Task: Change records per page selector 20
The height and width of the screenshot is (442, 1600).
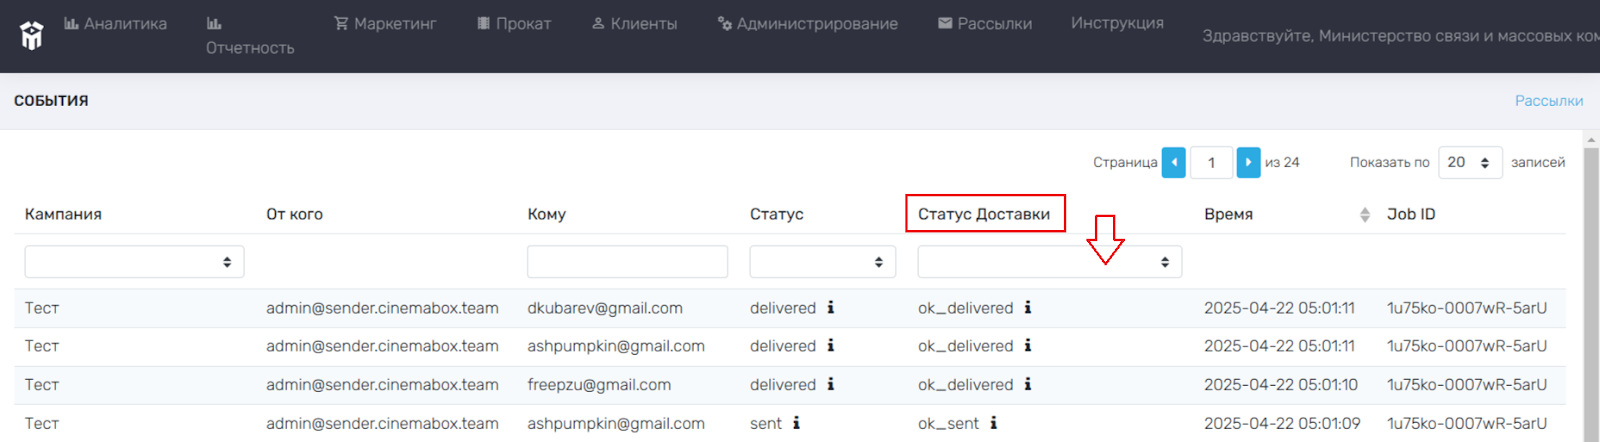Action: coord(1470,162)
